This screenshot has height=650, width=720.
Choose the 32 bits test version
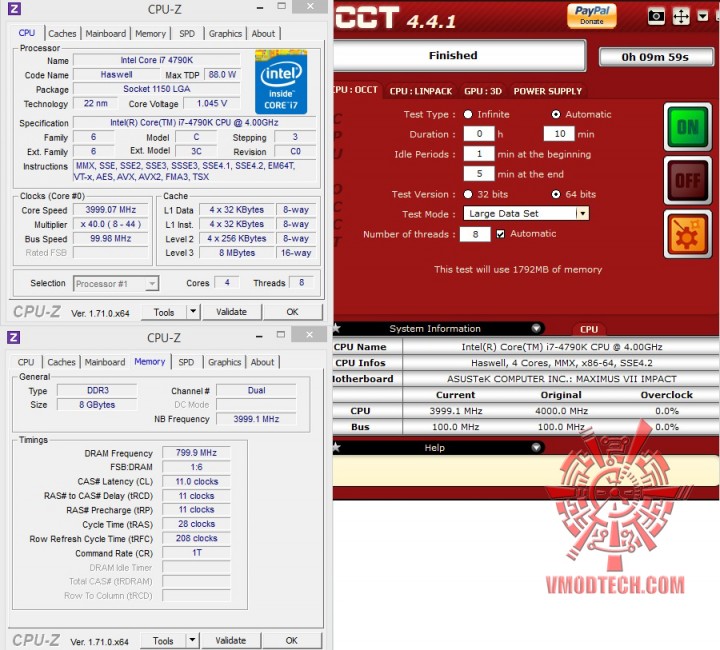pyautogui.click(x=468, y=194)
